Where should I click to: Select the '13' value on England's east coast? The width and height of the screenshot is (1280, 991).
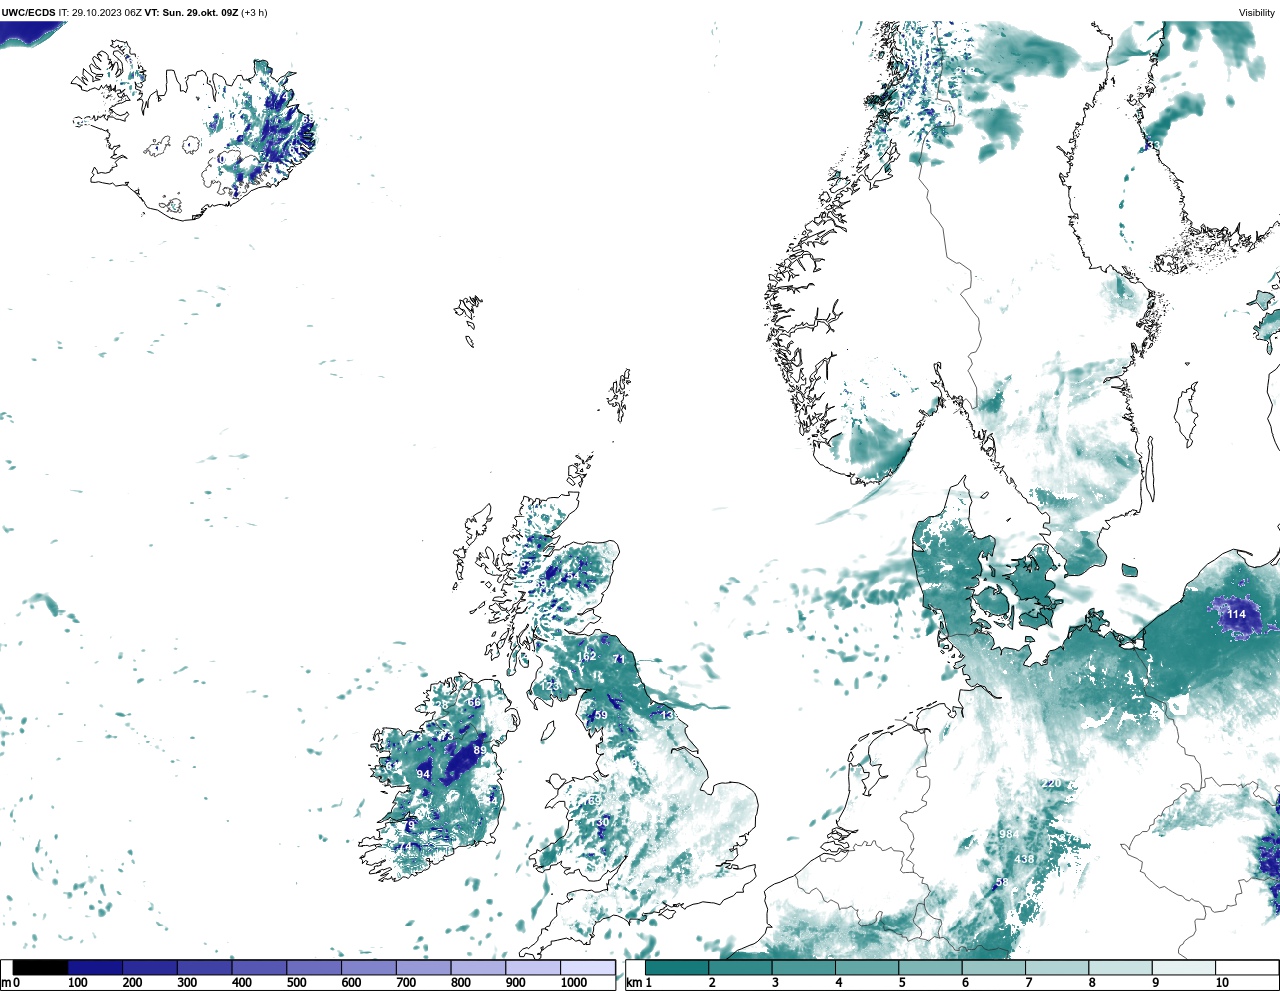(x=667, y=715)
